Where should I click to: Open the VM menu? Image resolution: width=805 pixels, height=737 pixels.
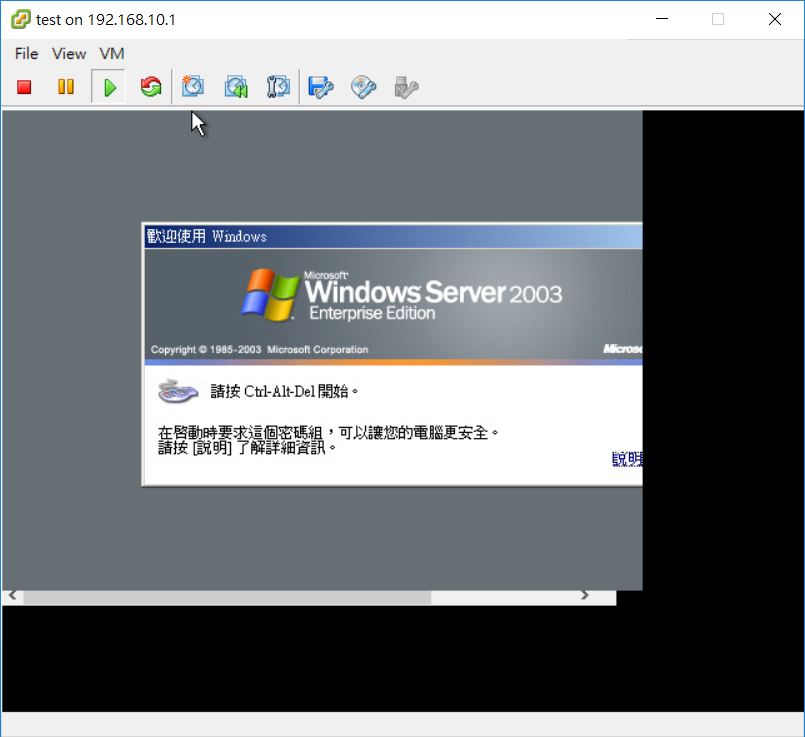click(x=112, y=53)
